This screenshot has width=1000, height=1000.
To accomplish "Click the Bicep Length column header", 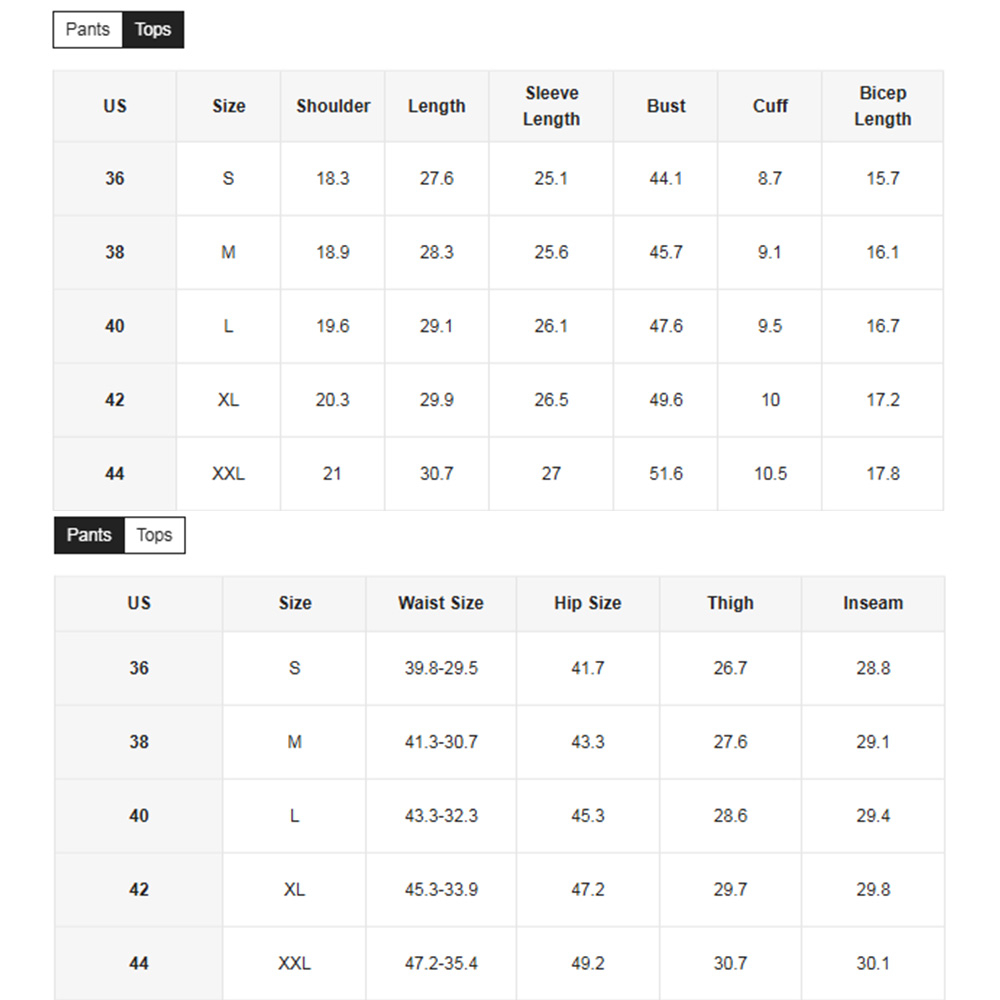I will [882, 106].
